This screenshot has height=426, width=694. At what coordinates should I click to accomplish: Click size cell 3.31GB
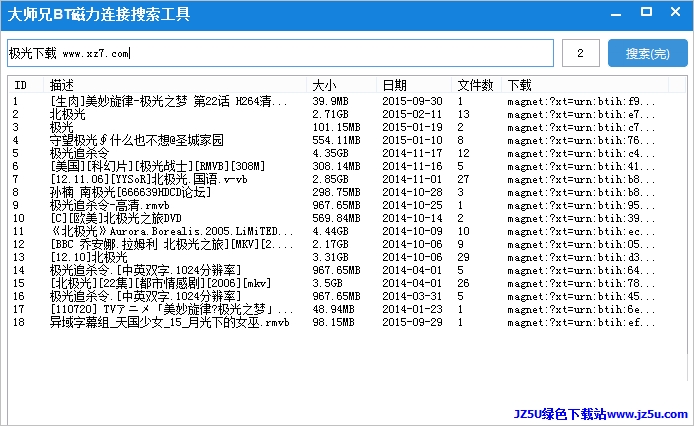(330, 257)
